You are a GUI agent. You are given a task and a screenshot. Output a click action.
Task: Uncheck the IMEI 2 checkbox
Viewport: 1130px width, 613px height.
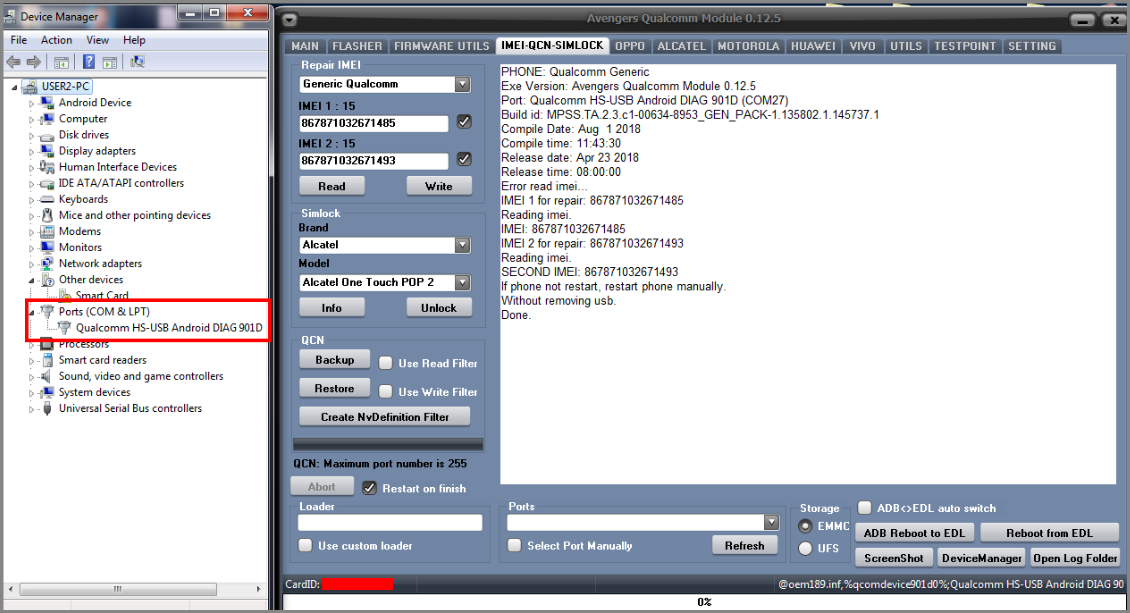[464, 159]
